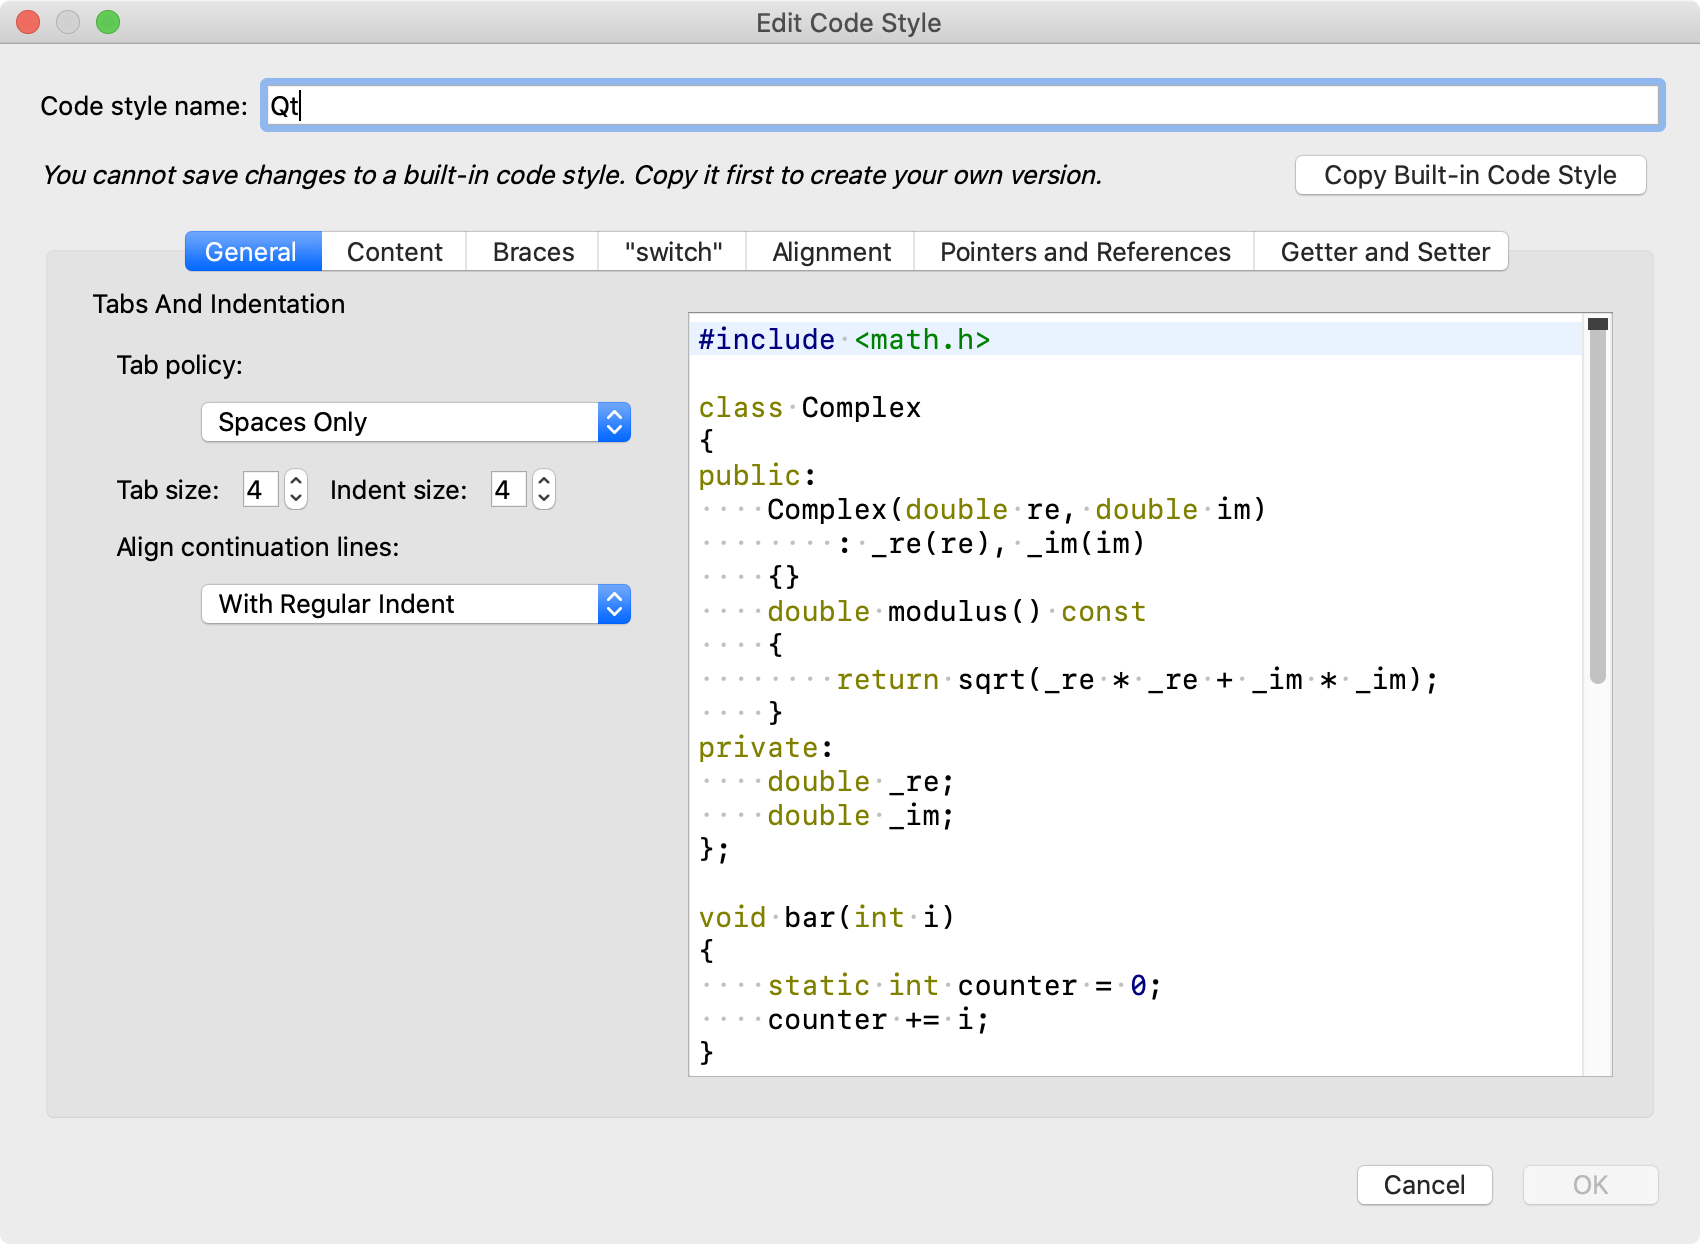
Task: Decrease Indent size with down arrow
Action: (544, 498)
